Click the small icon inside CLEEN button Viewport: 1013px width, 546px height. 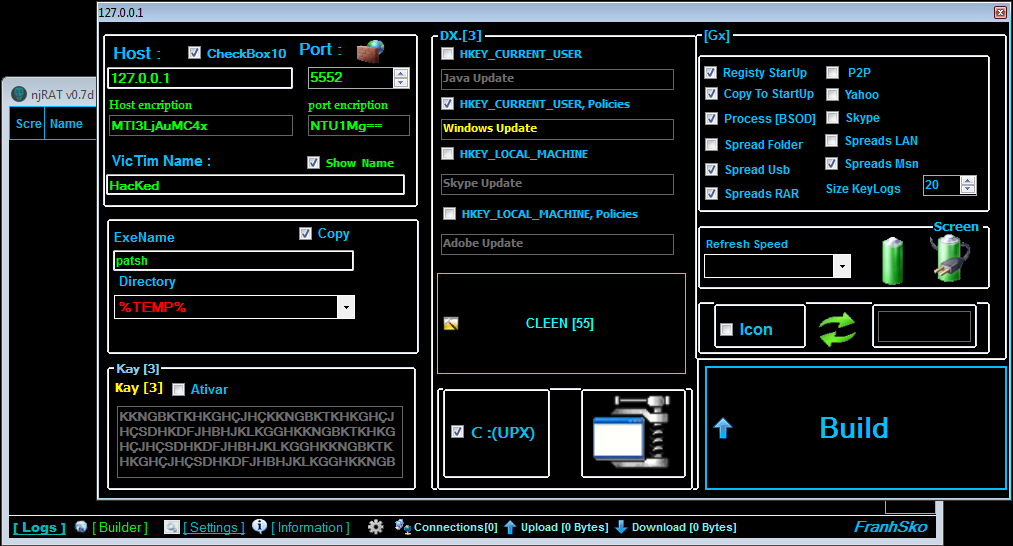click(x=451, y=324)
